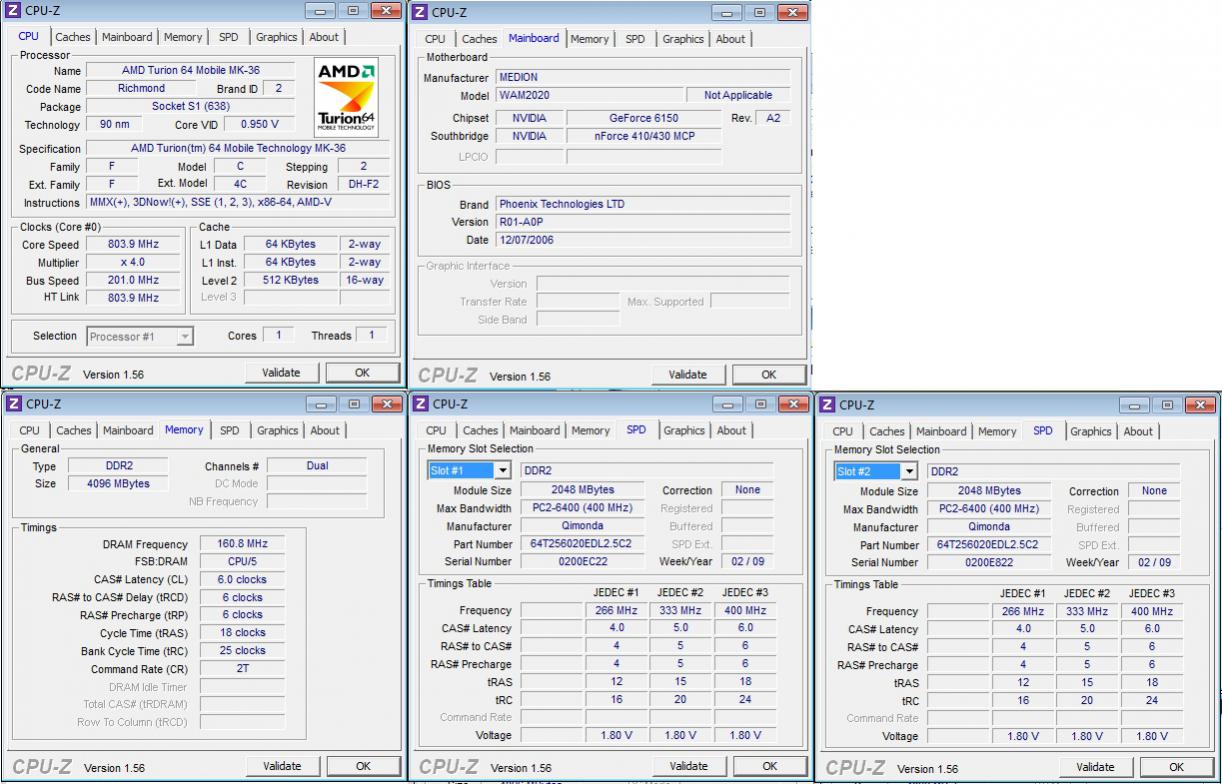Viewport: 1222px width, 784px height.
Task: Click the processor name field AMD Turion 64 Mobile MK-36
Action: coord(190,71)
